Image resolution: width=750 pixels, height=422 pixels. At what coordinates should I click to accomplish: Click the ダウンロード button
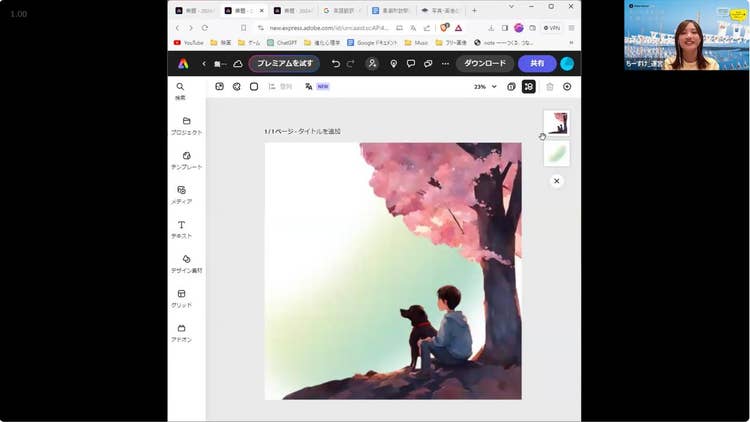tap(485, 64)
